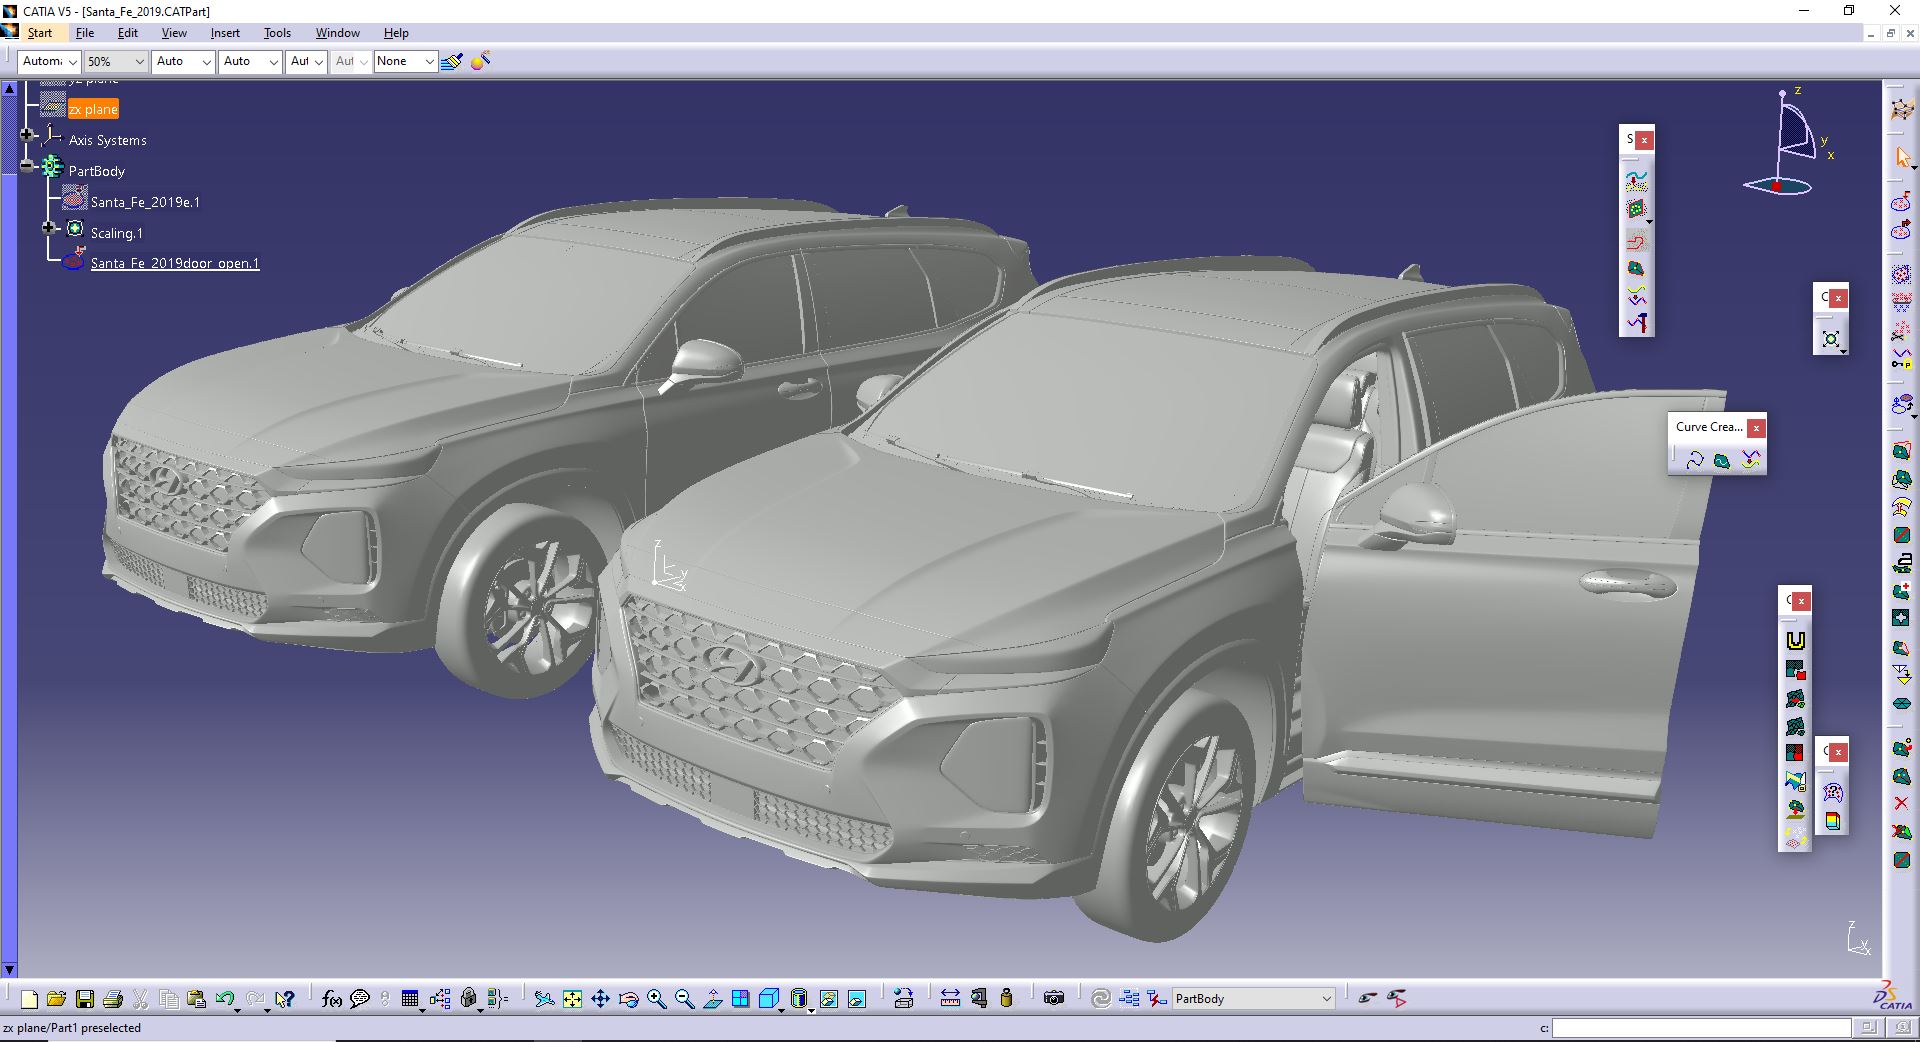
Task: Open the Help menu
Action: pyautogui.click(x=396, y=33)
